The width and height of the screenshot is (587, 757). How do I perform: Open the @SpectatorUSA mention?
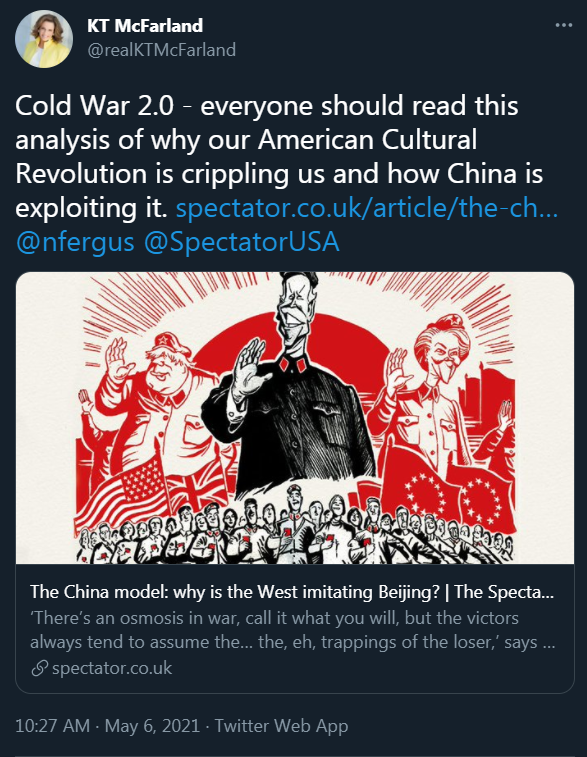pos(242,242)
